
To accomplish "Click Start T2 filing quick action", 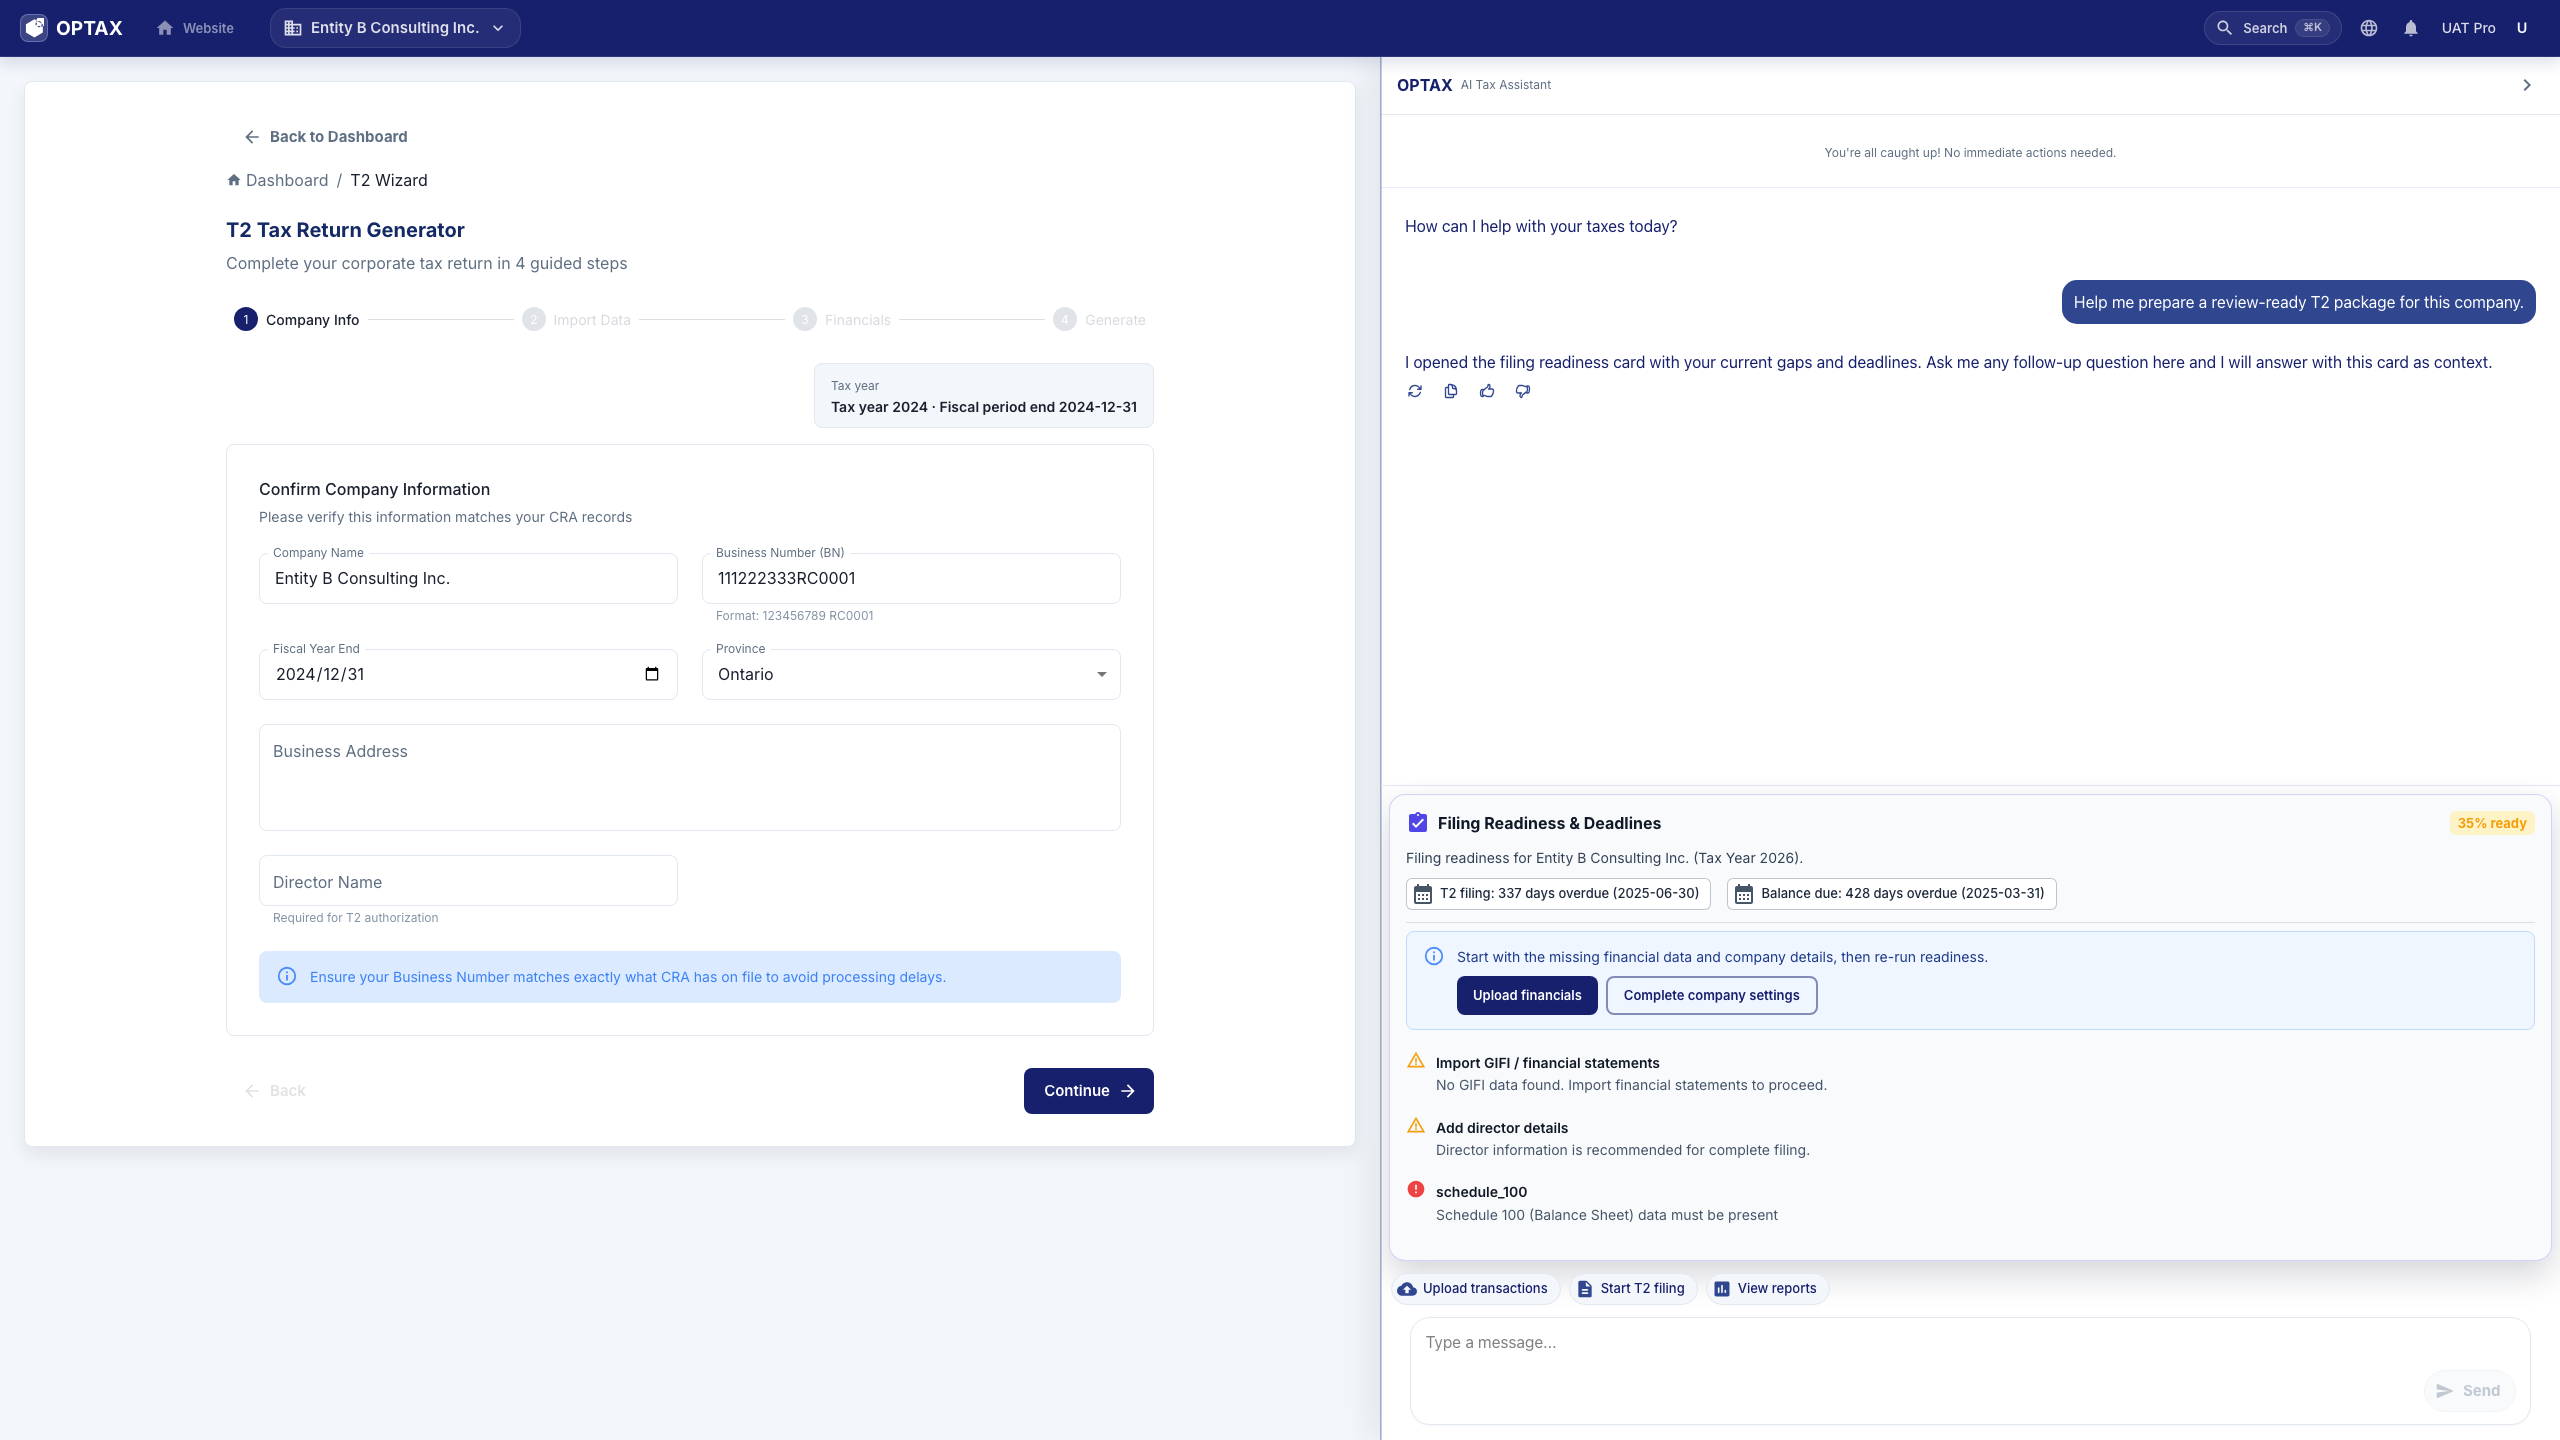I will (1631, 1289).
